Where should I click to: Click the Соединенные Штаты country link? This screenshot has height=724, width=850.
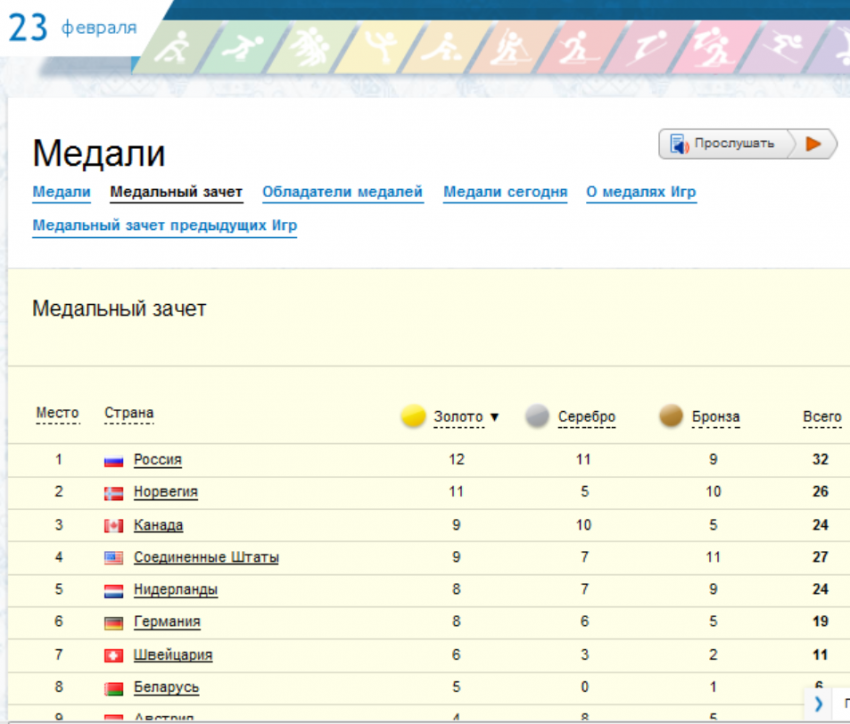206,558
